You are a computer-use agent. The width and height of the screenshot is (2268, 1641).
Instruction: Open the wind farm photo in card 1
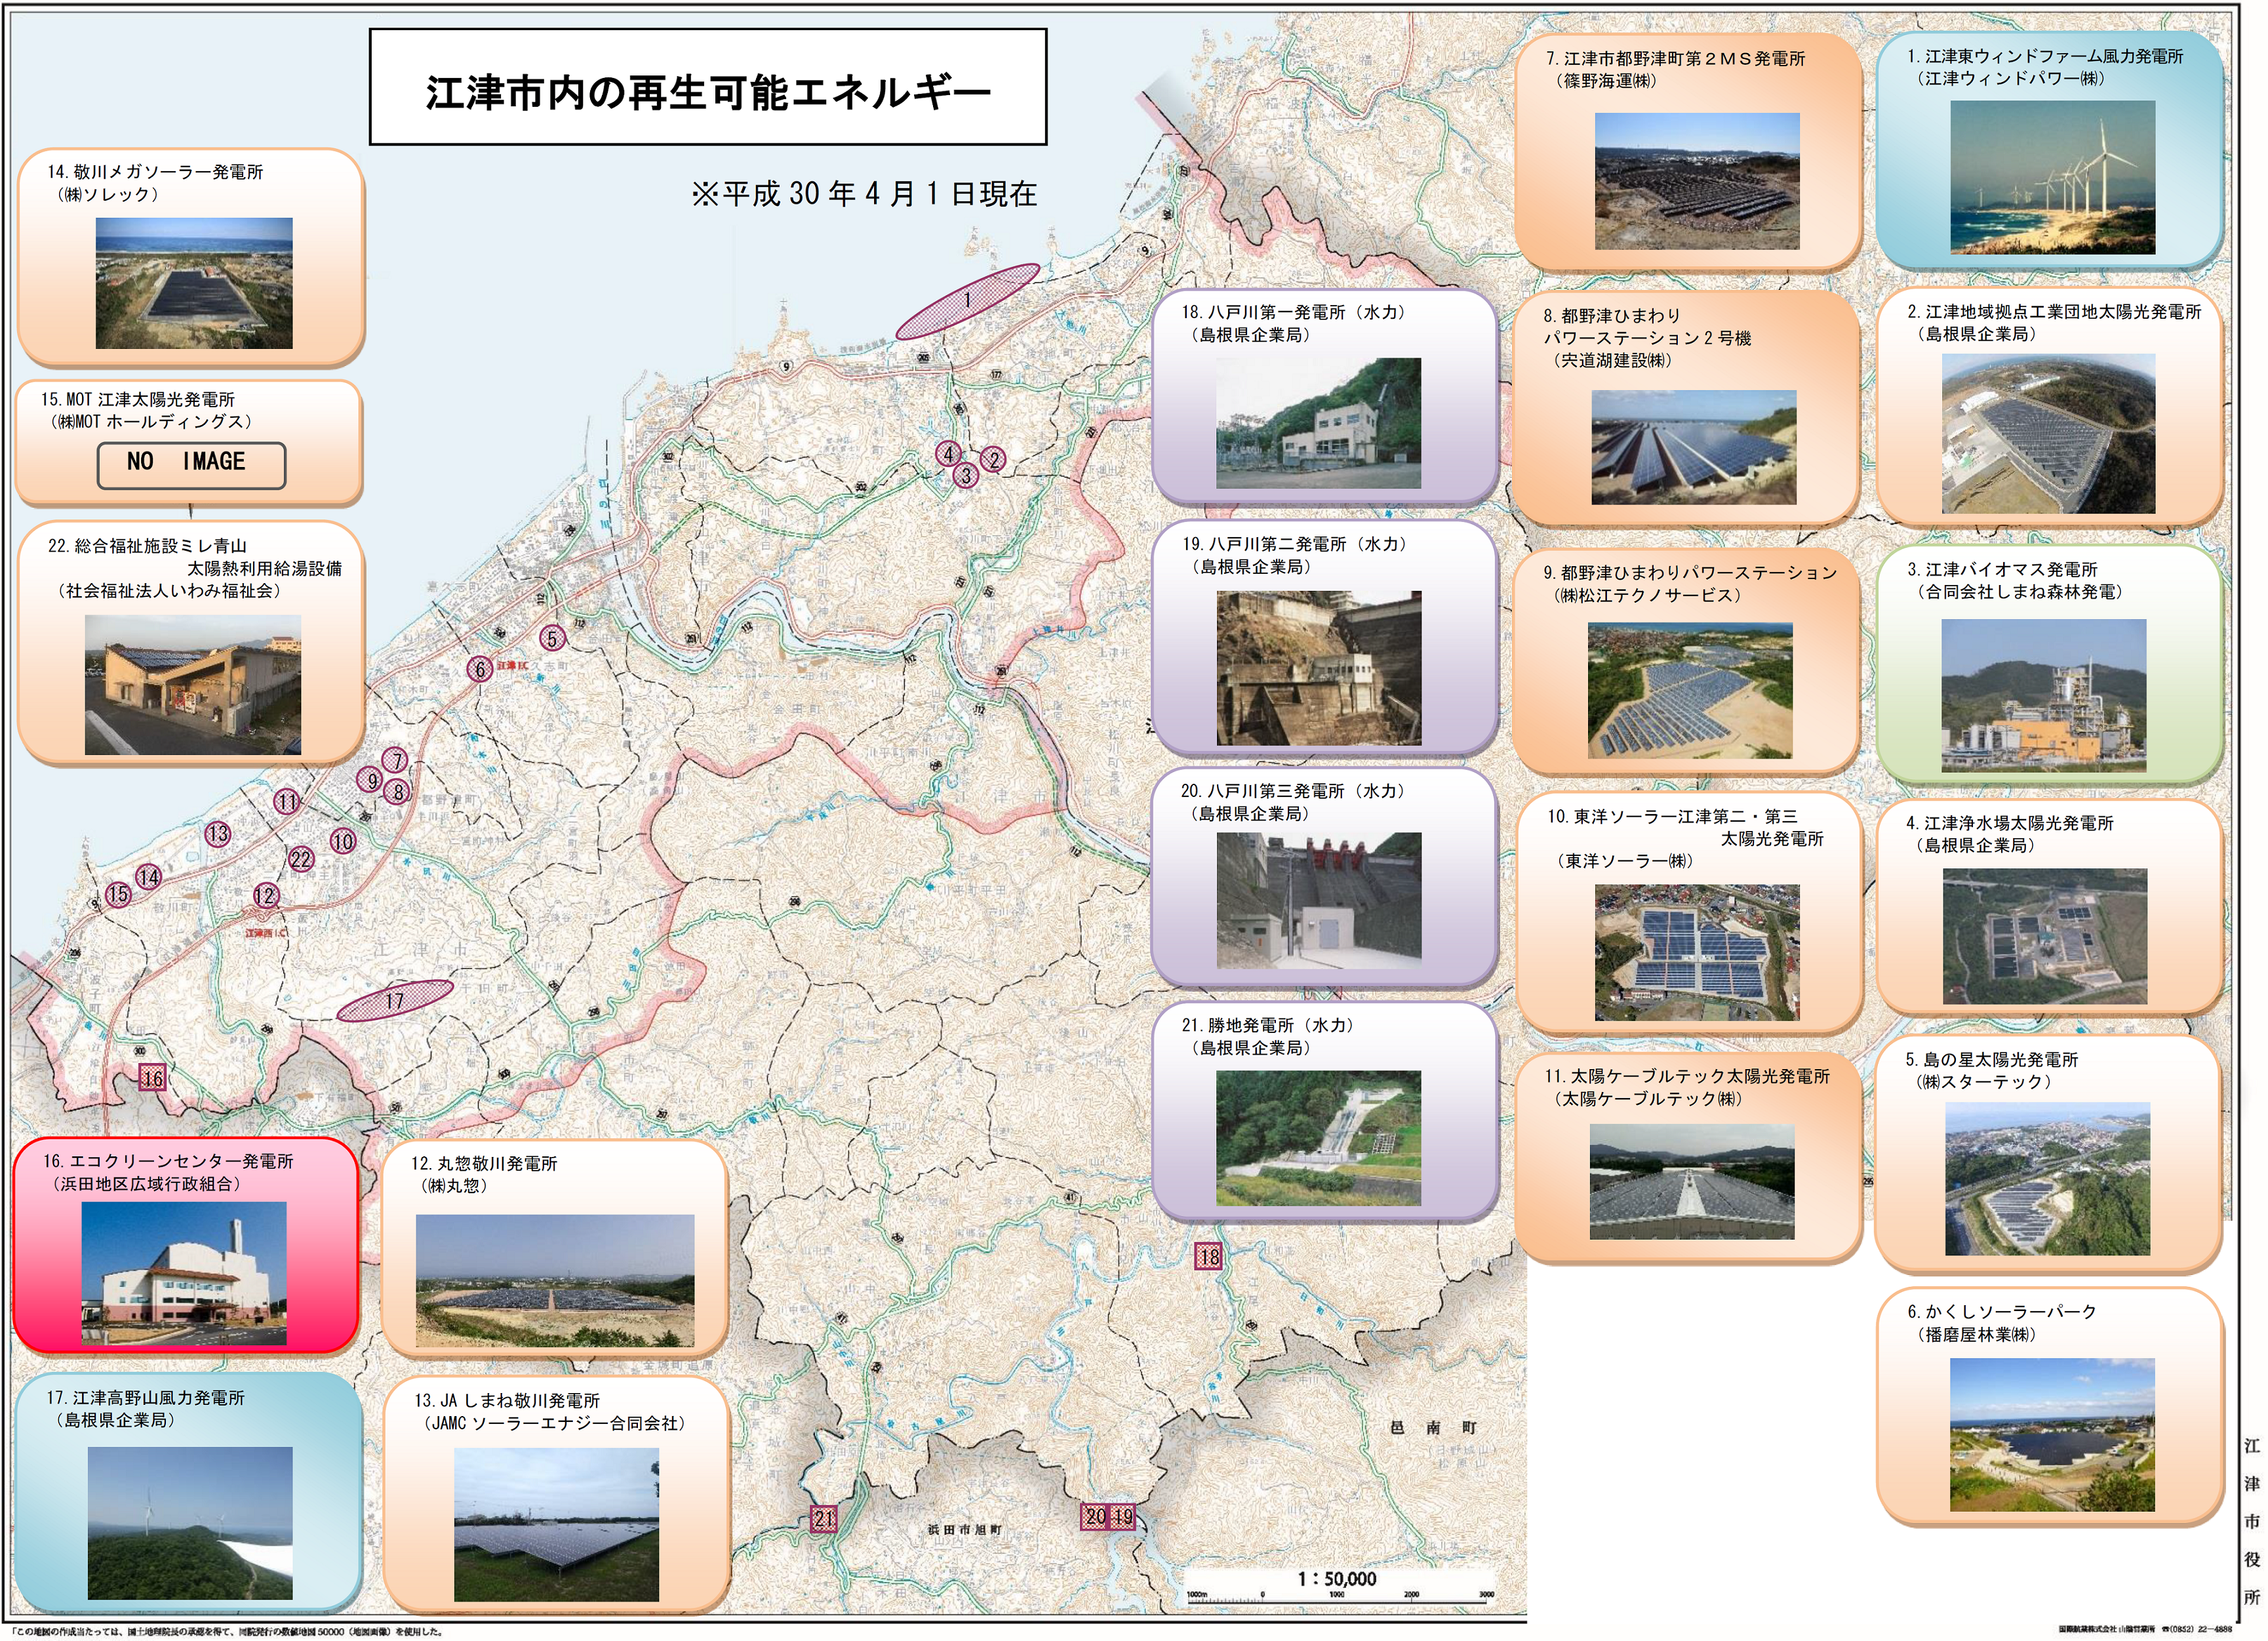click(2052, 177)
